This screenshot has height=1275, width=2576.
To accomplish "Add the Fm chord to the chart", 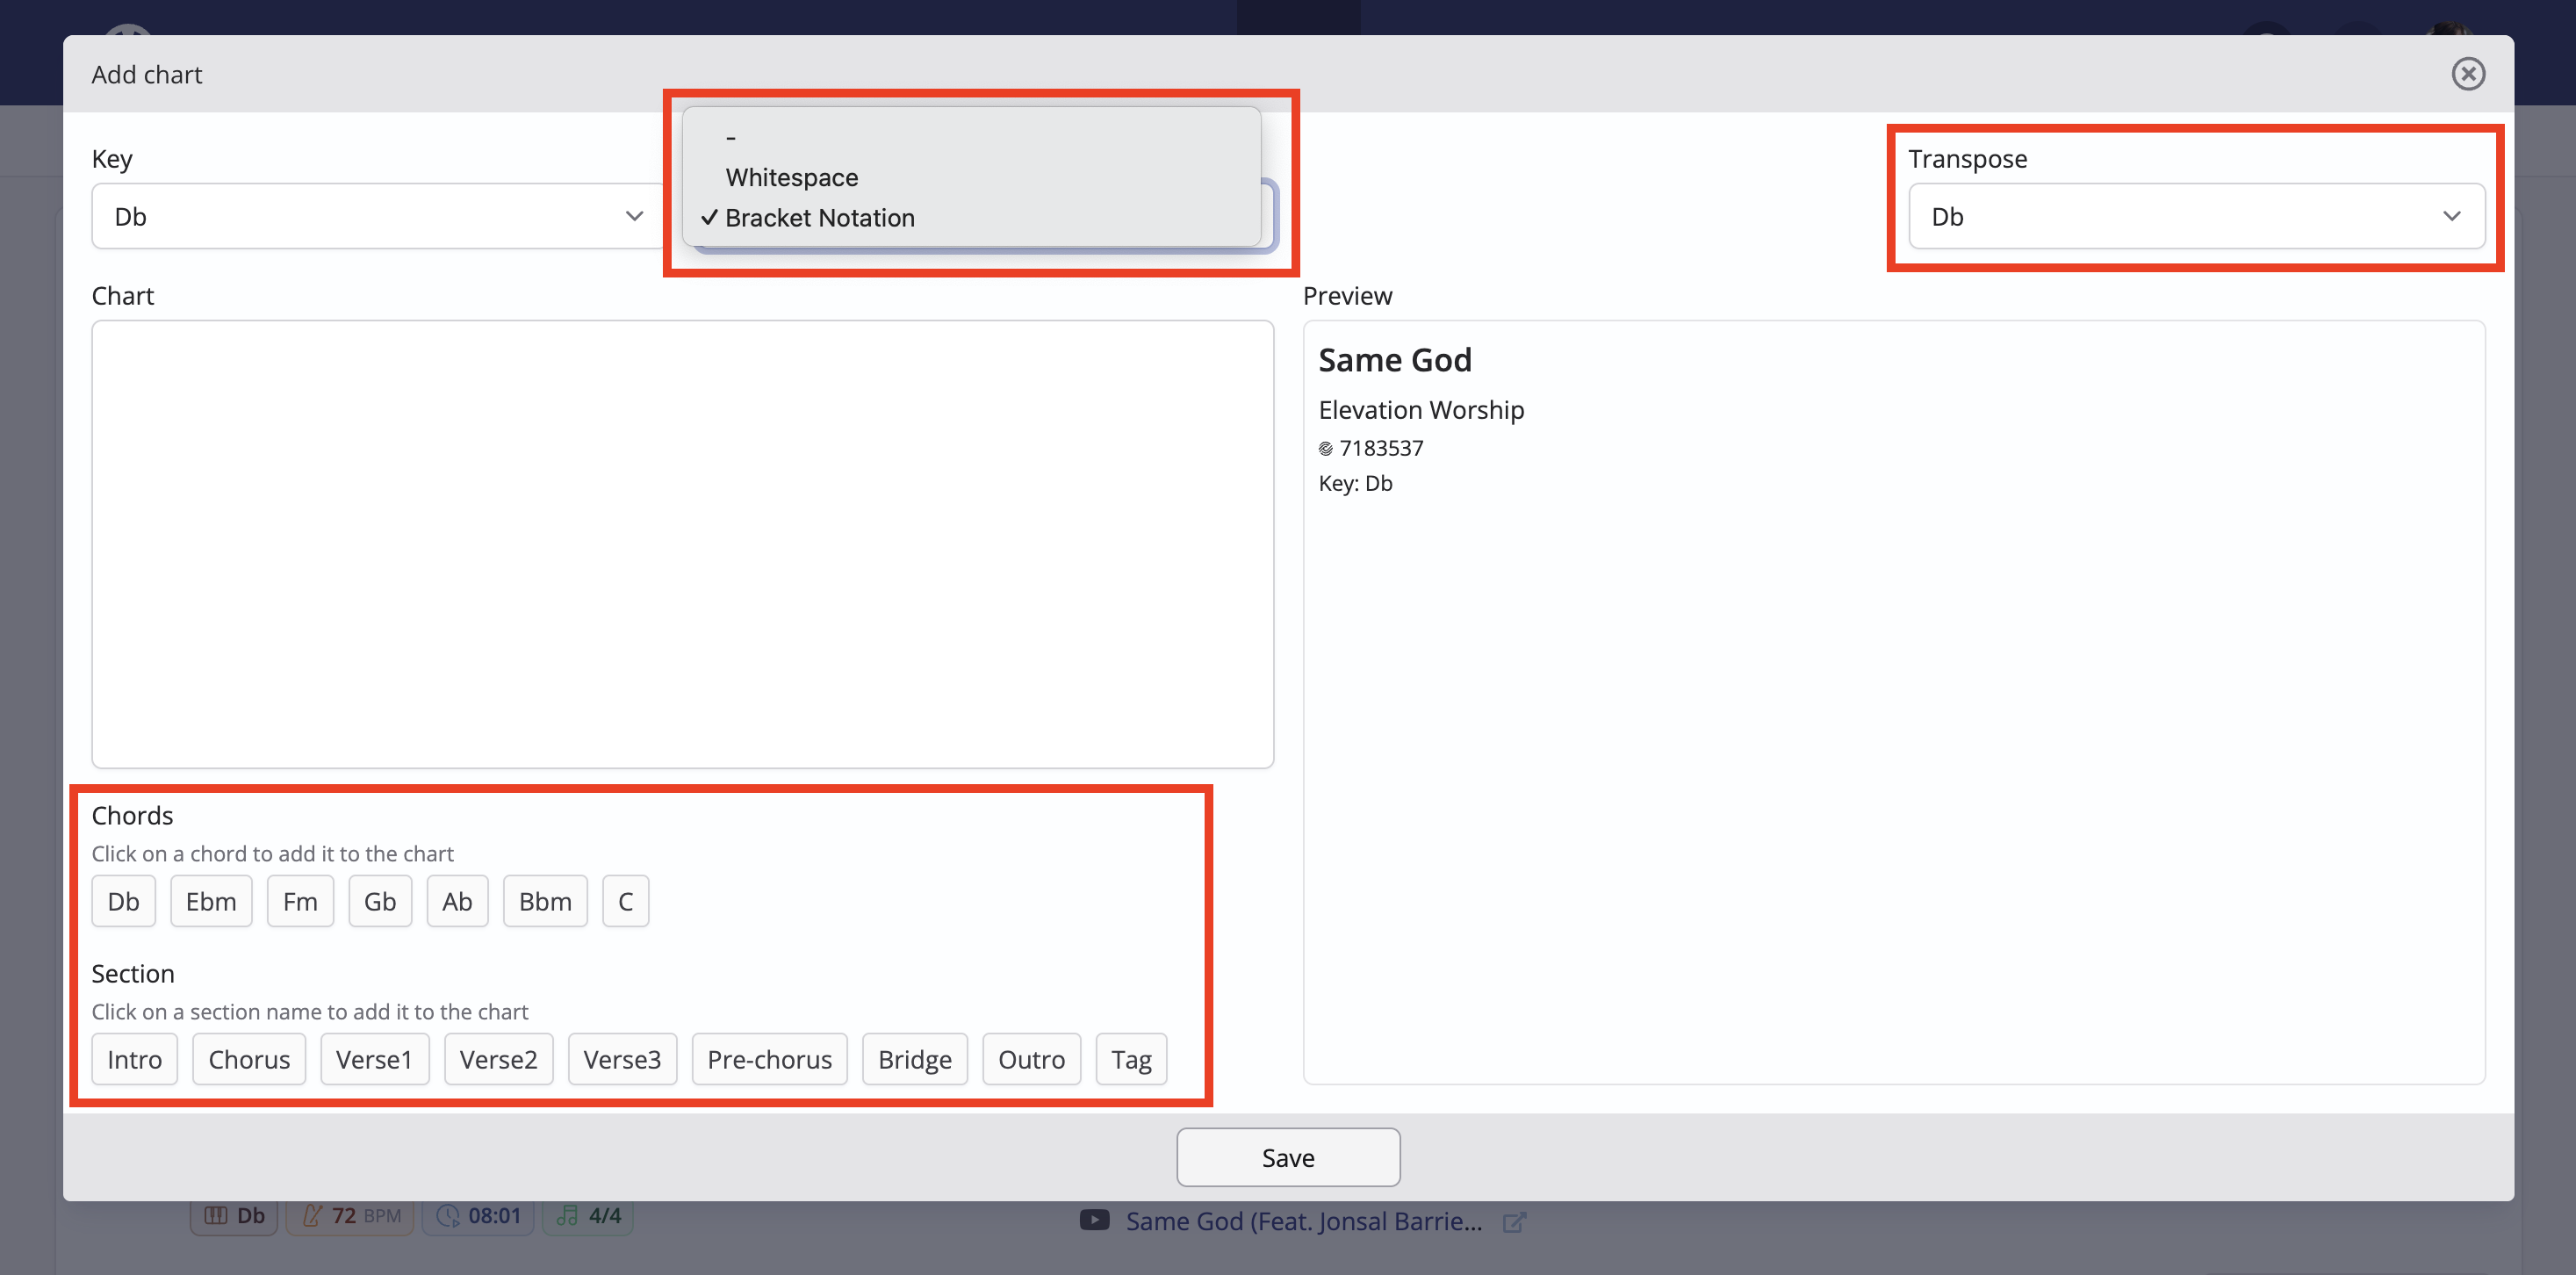I will click(x=300, y=901).
